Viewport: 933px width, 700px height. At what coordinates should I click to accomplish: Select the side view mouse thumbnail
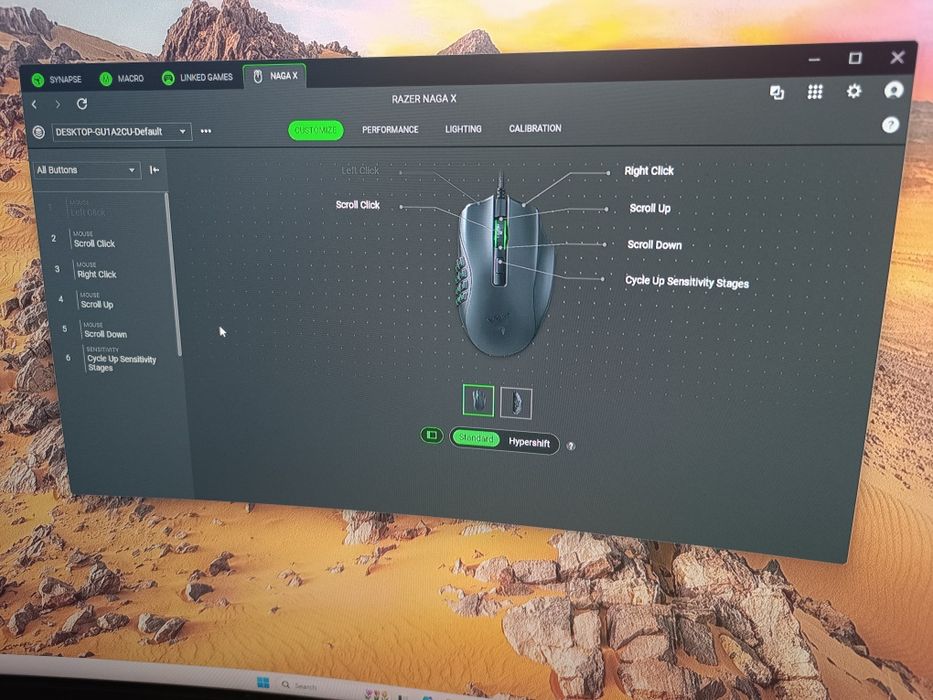(x=516, y=403)
